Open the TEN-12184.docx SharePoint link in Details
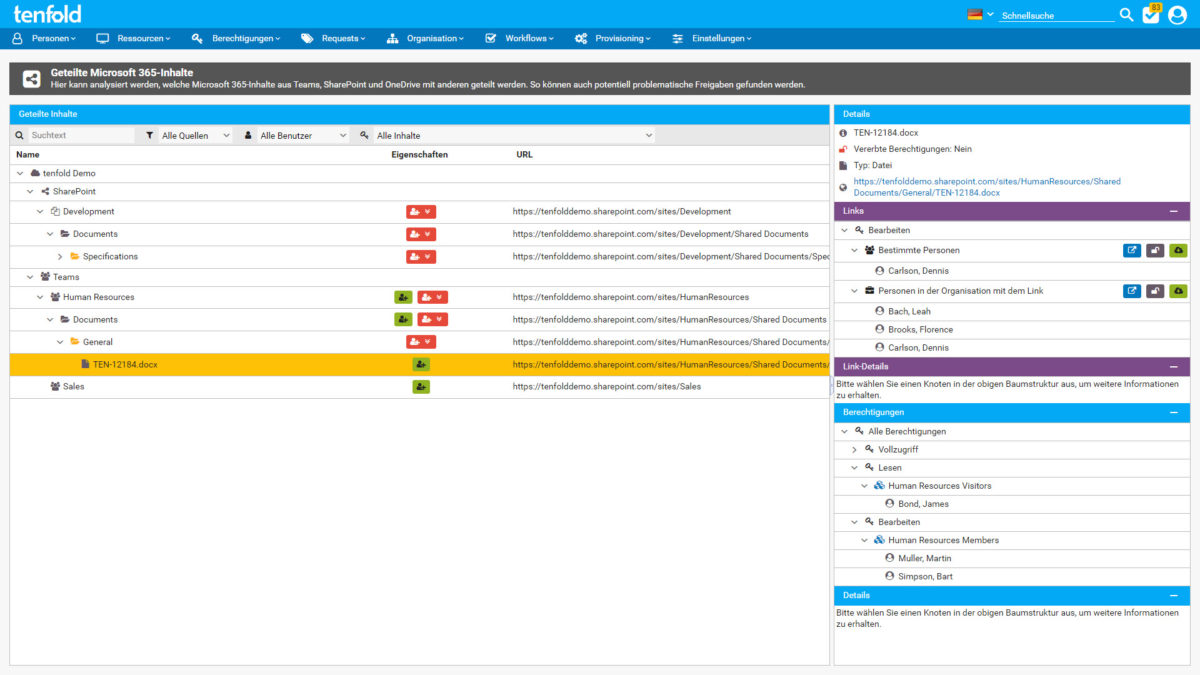The width and height of the screenshot is (1200, 675). [x=987, y=187]
